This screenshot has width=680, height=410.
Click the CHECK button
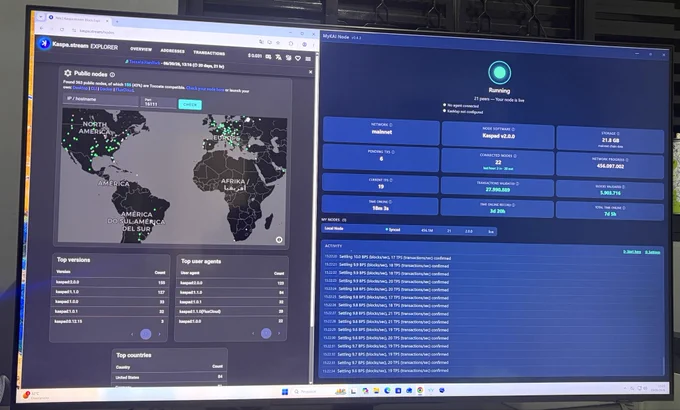tap(190, 105)
